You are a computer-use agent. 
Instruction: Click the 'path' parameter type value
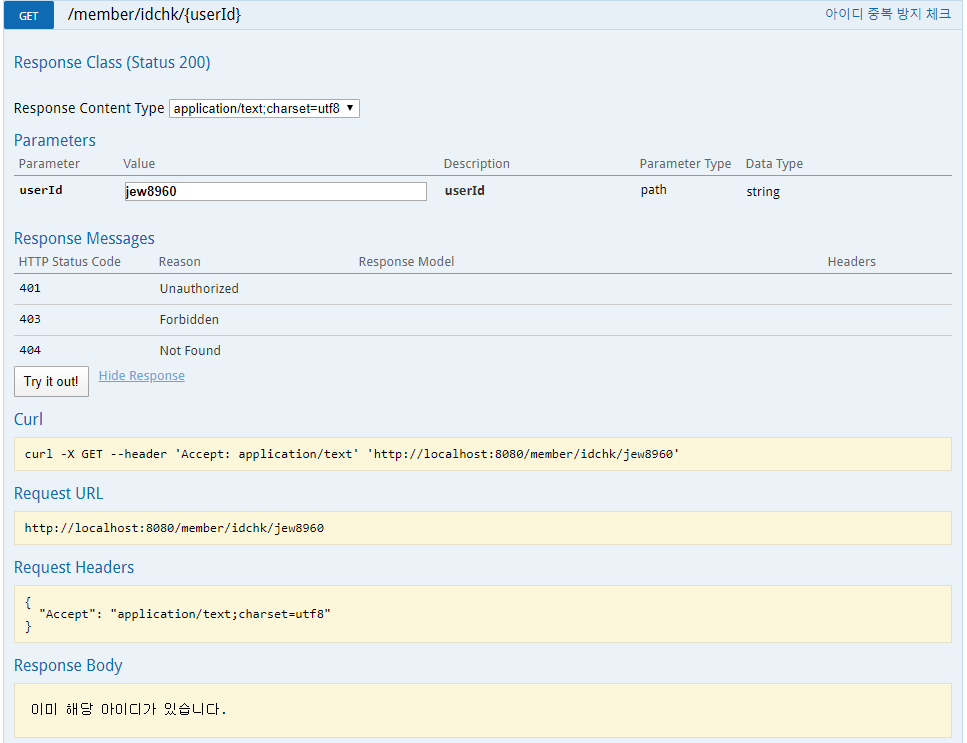pos(653,190)
